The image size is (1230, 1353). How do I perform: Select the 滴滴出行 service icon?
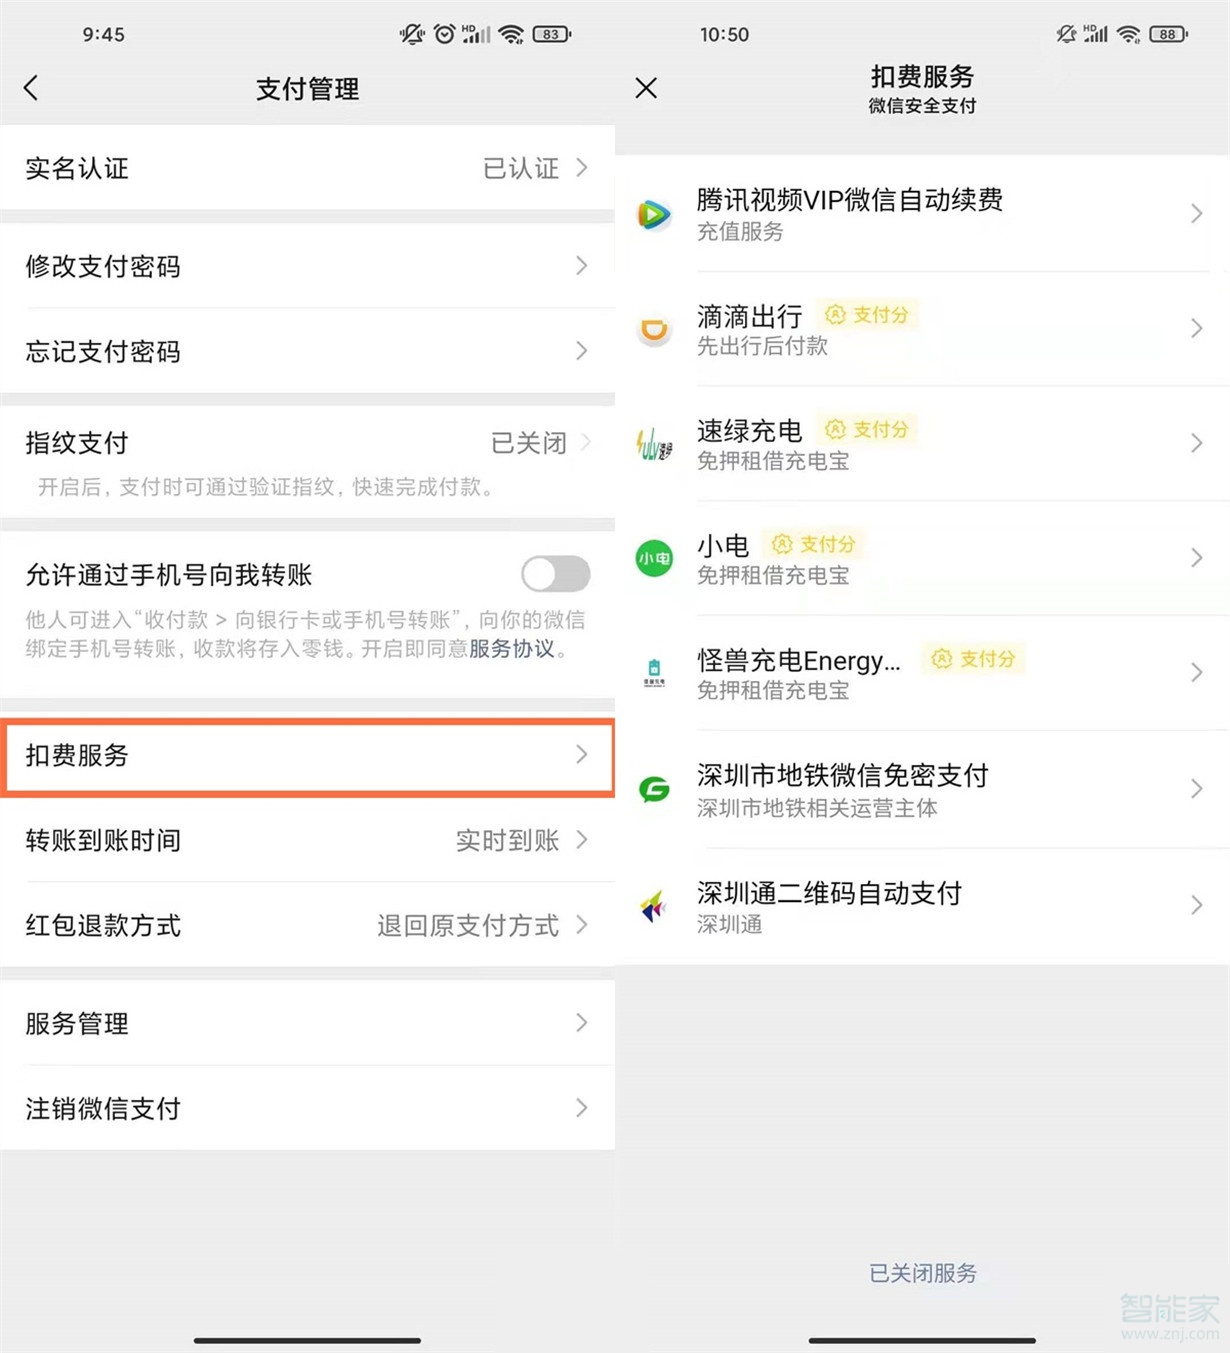(654, 329)
